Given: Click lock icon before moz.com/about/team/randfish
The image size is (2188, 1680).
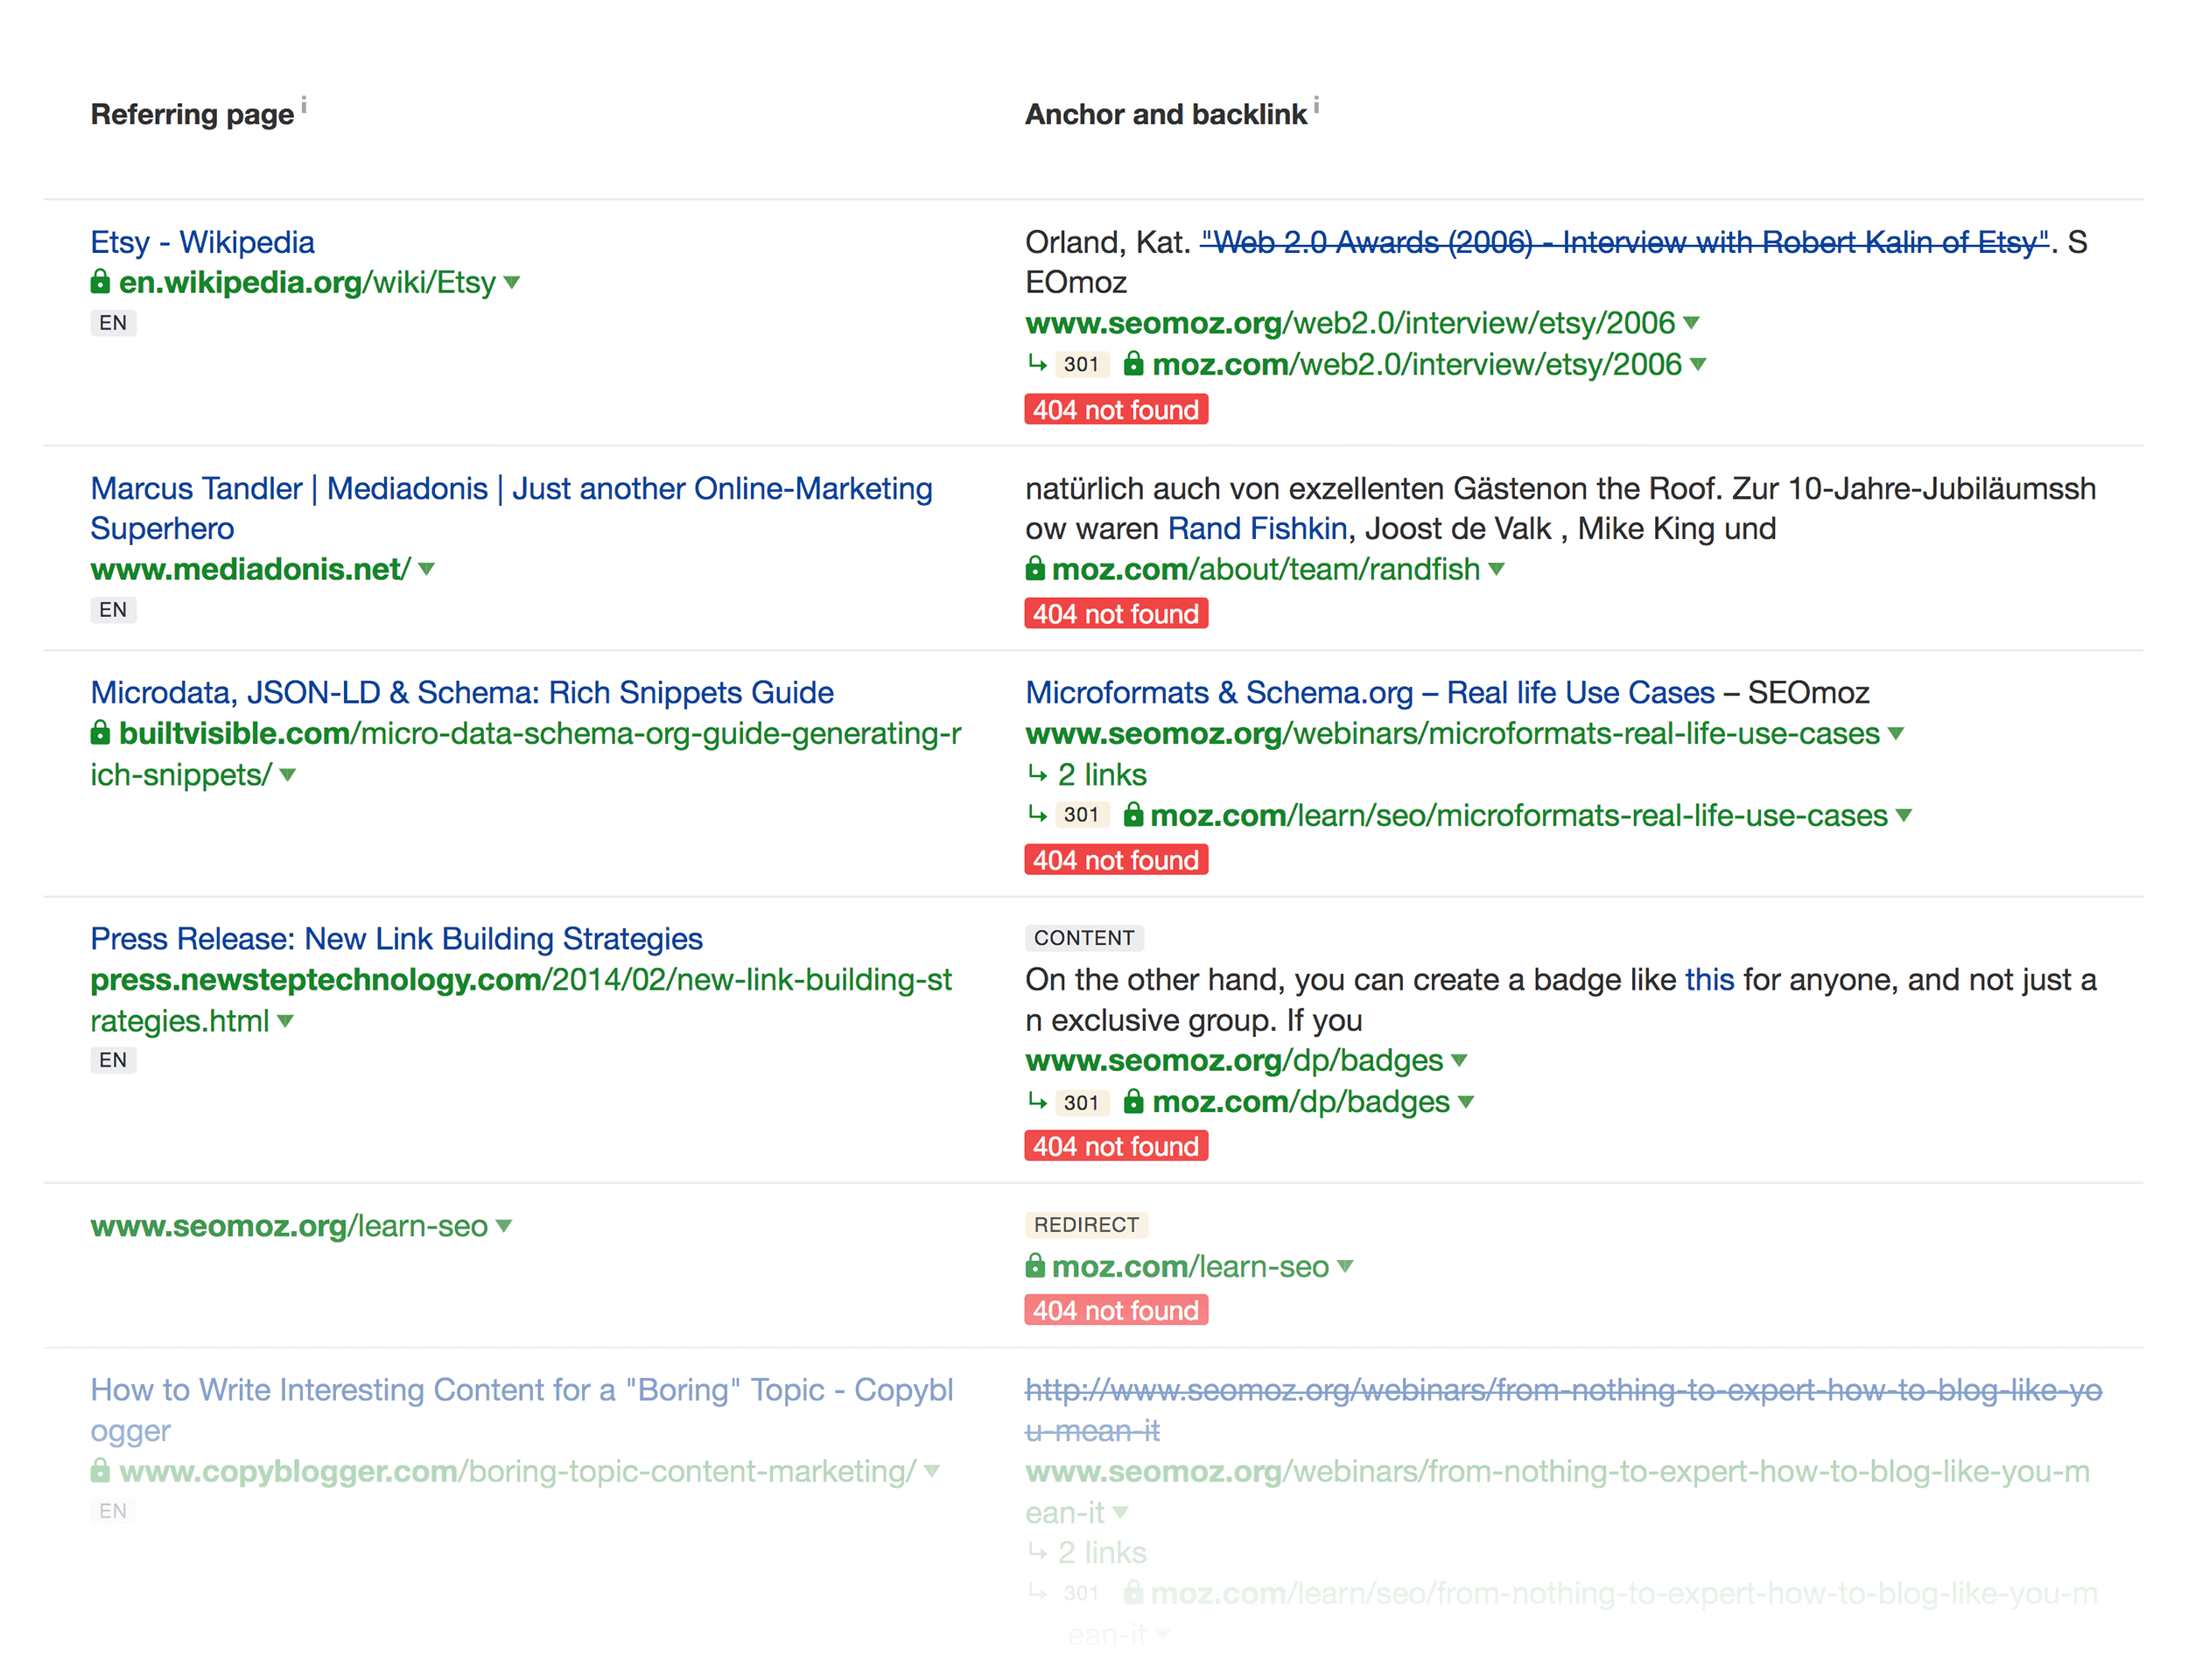Looking at the screenshot, I should pyautogui.click(x=1035, y=568).
